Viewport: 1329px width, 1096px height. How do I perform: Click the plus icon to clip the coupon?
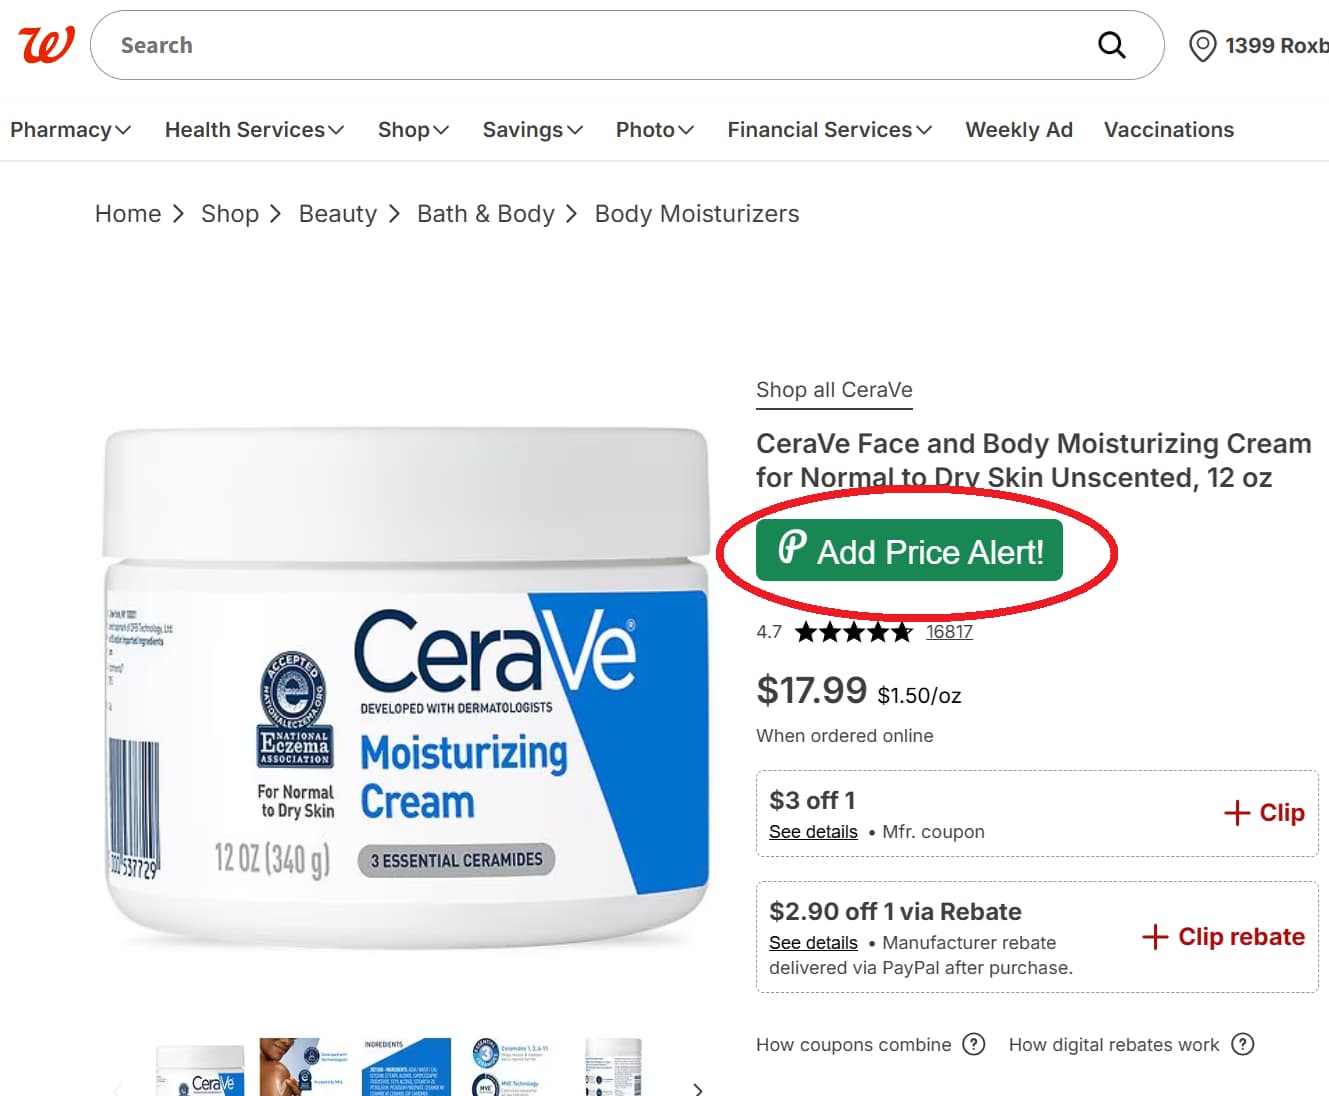coord(1237,812)
